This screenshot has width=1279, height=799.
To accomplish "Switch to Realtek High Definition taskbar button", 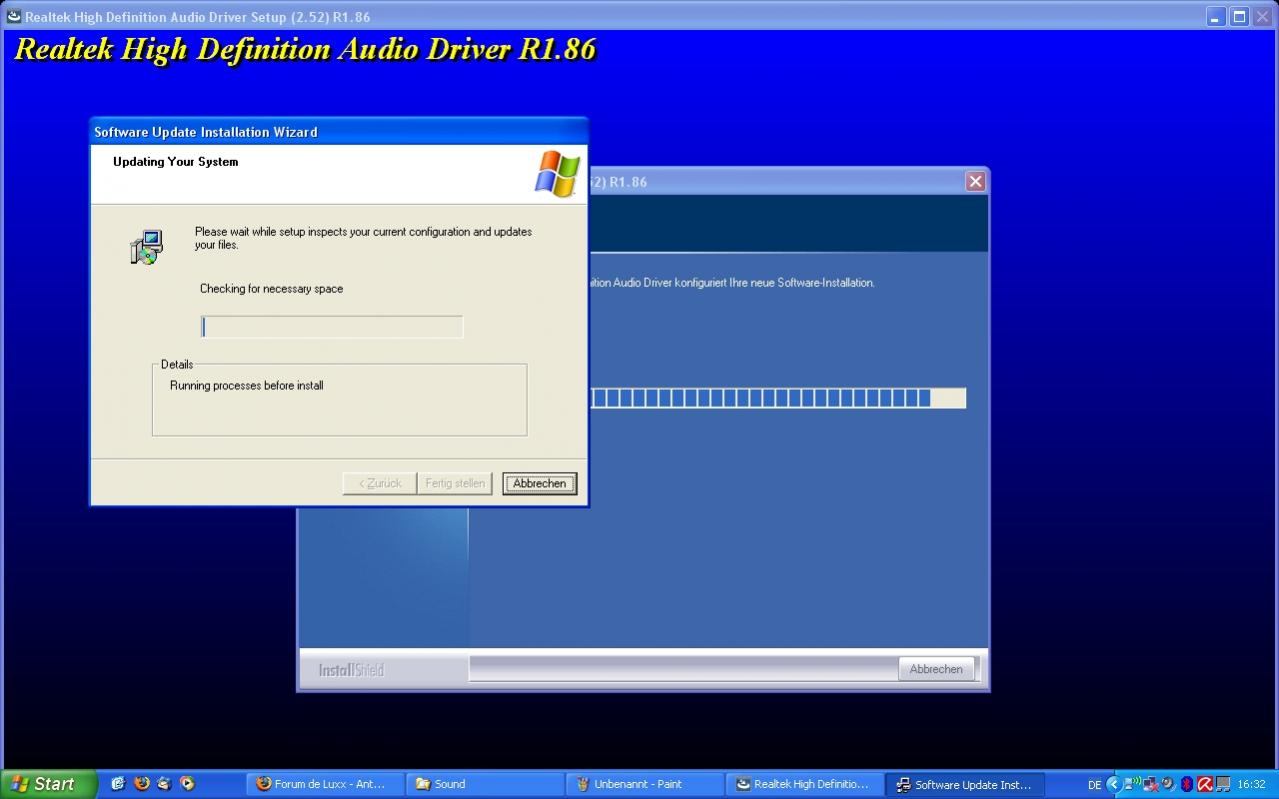I will 805,784.
